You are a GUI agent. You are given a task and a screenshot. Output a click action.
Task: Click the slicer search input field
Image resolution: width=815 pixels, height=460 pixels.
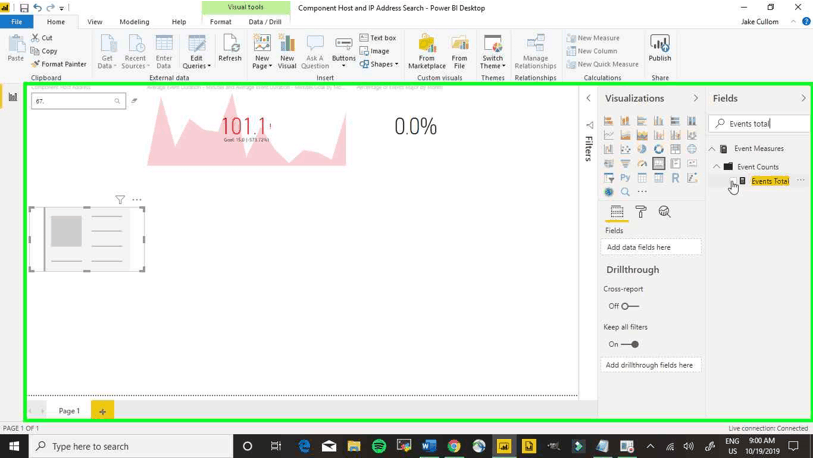tap(78, 101)
